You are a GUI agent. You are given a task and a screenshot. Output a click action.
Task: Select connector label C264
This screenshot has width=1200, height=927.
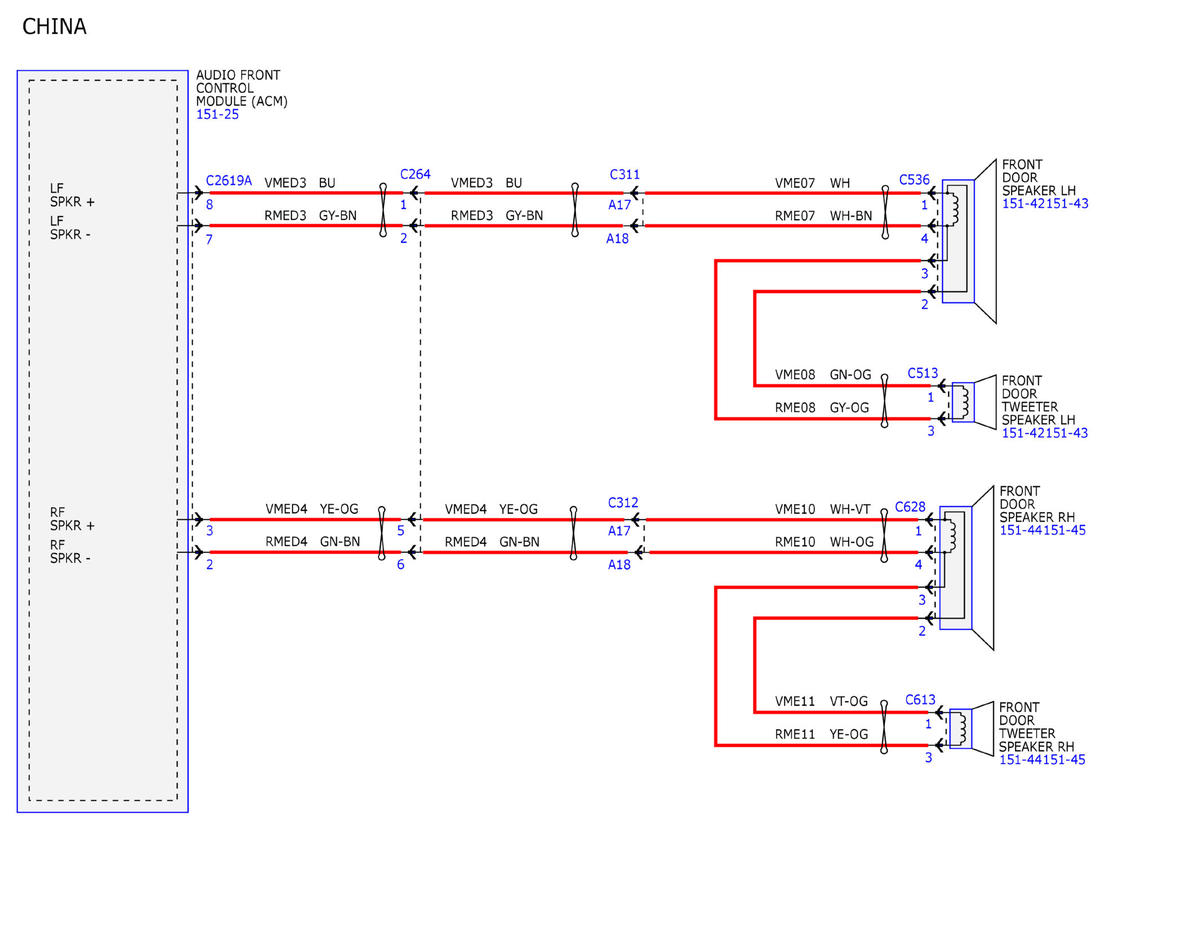coord(415,174)
